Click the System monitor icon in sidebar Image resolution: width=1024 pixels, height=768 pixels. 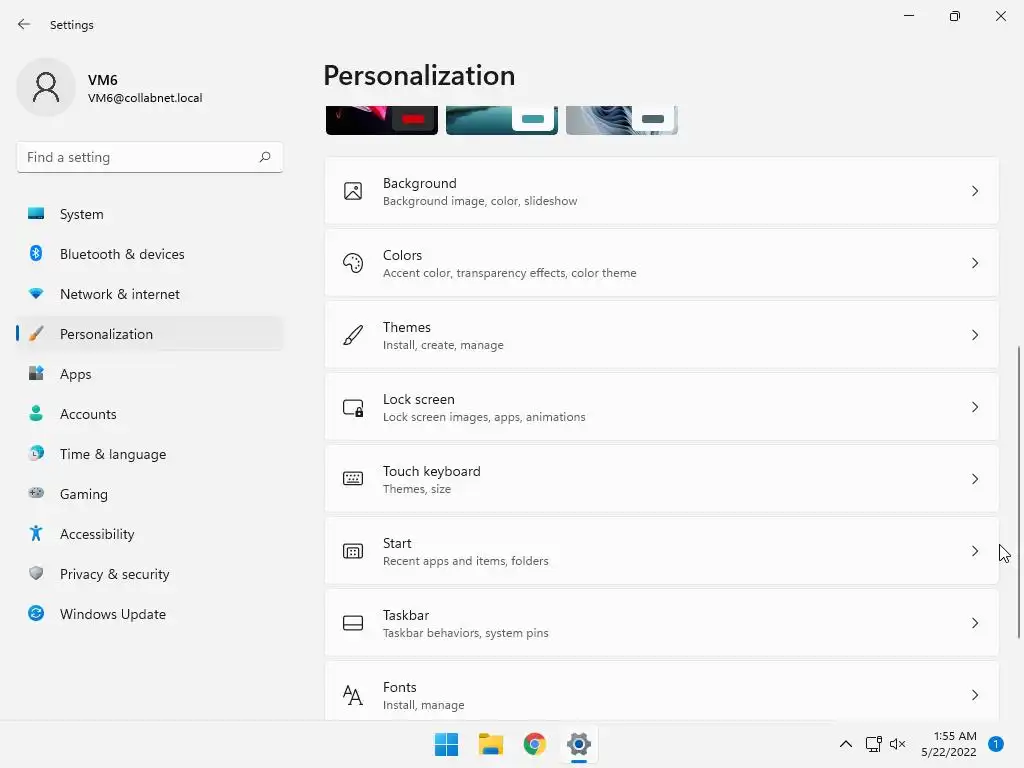click(x=36, y=214)
